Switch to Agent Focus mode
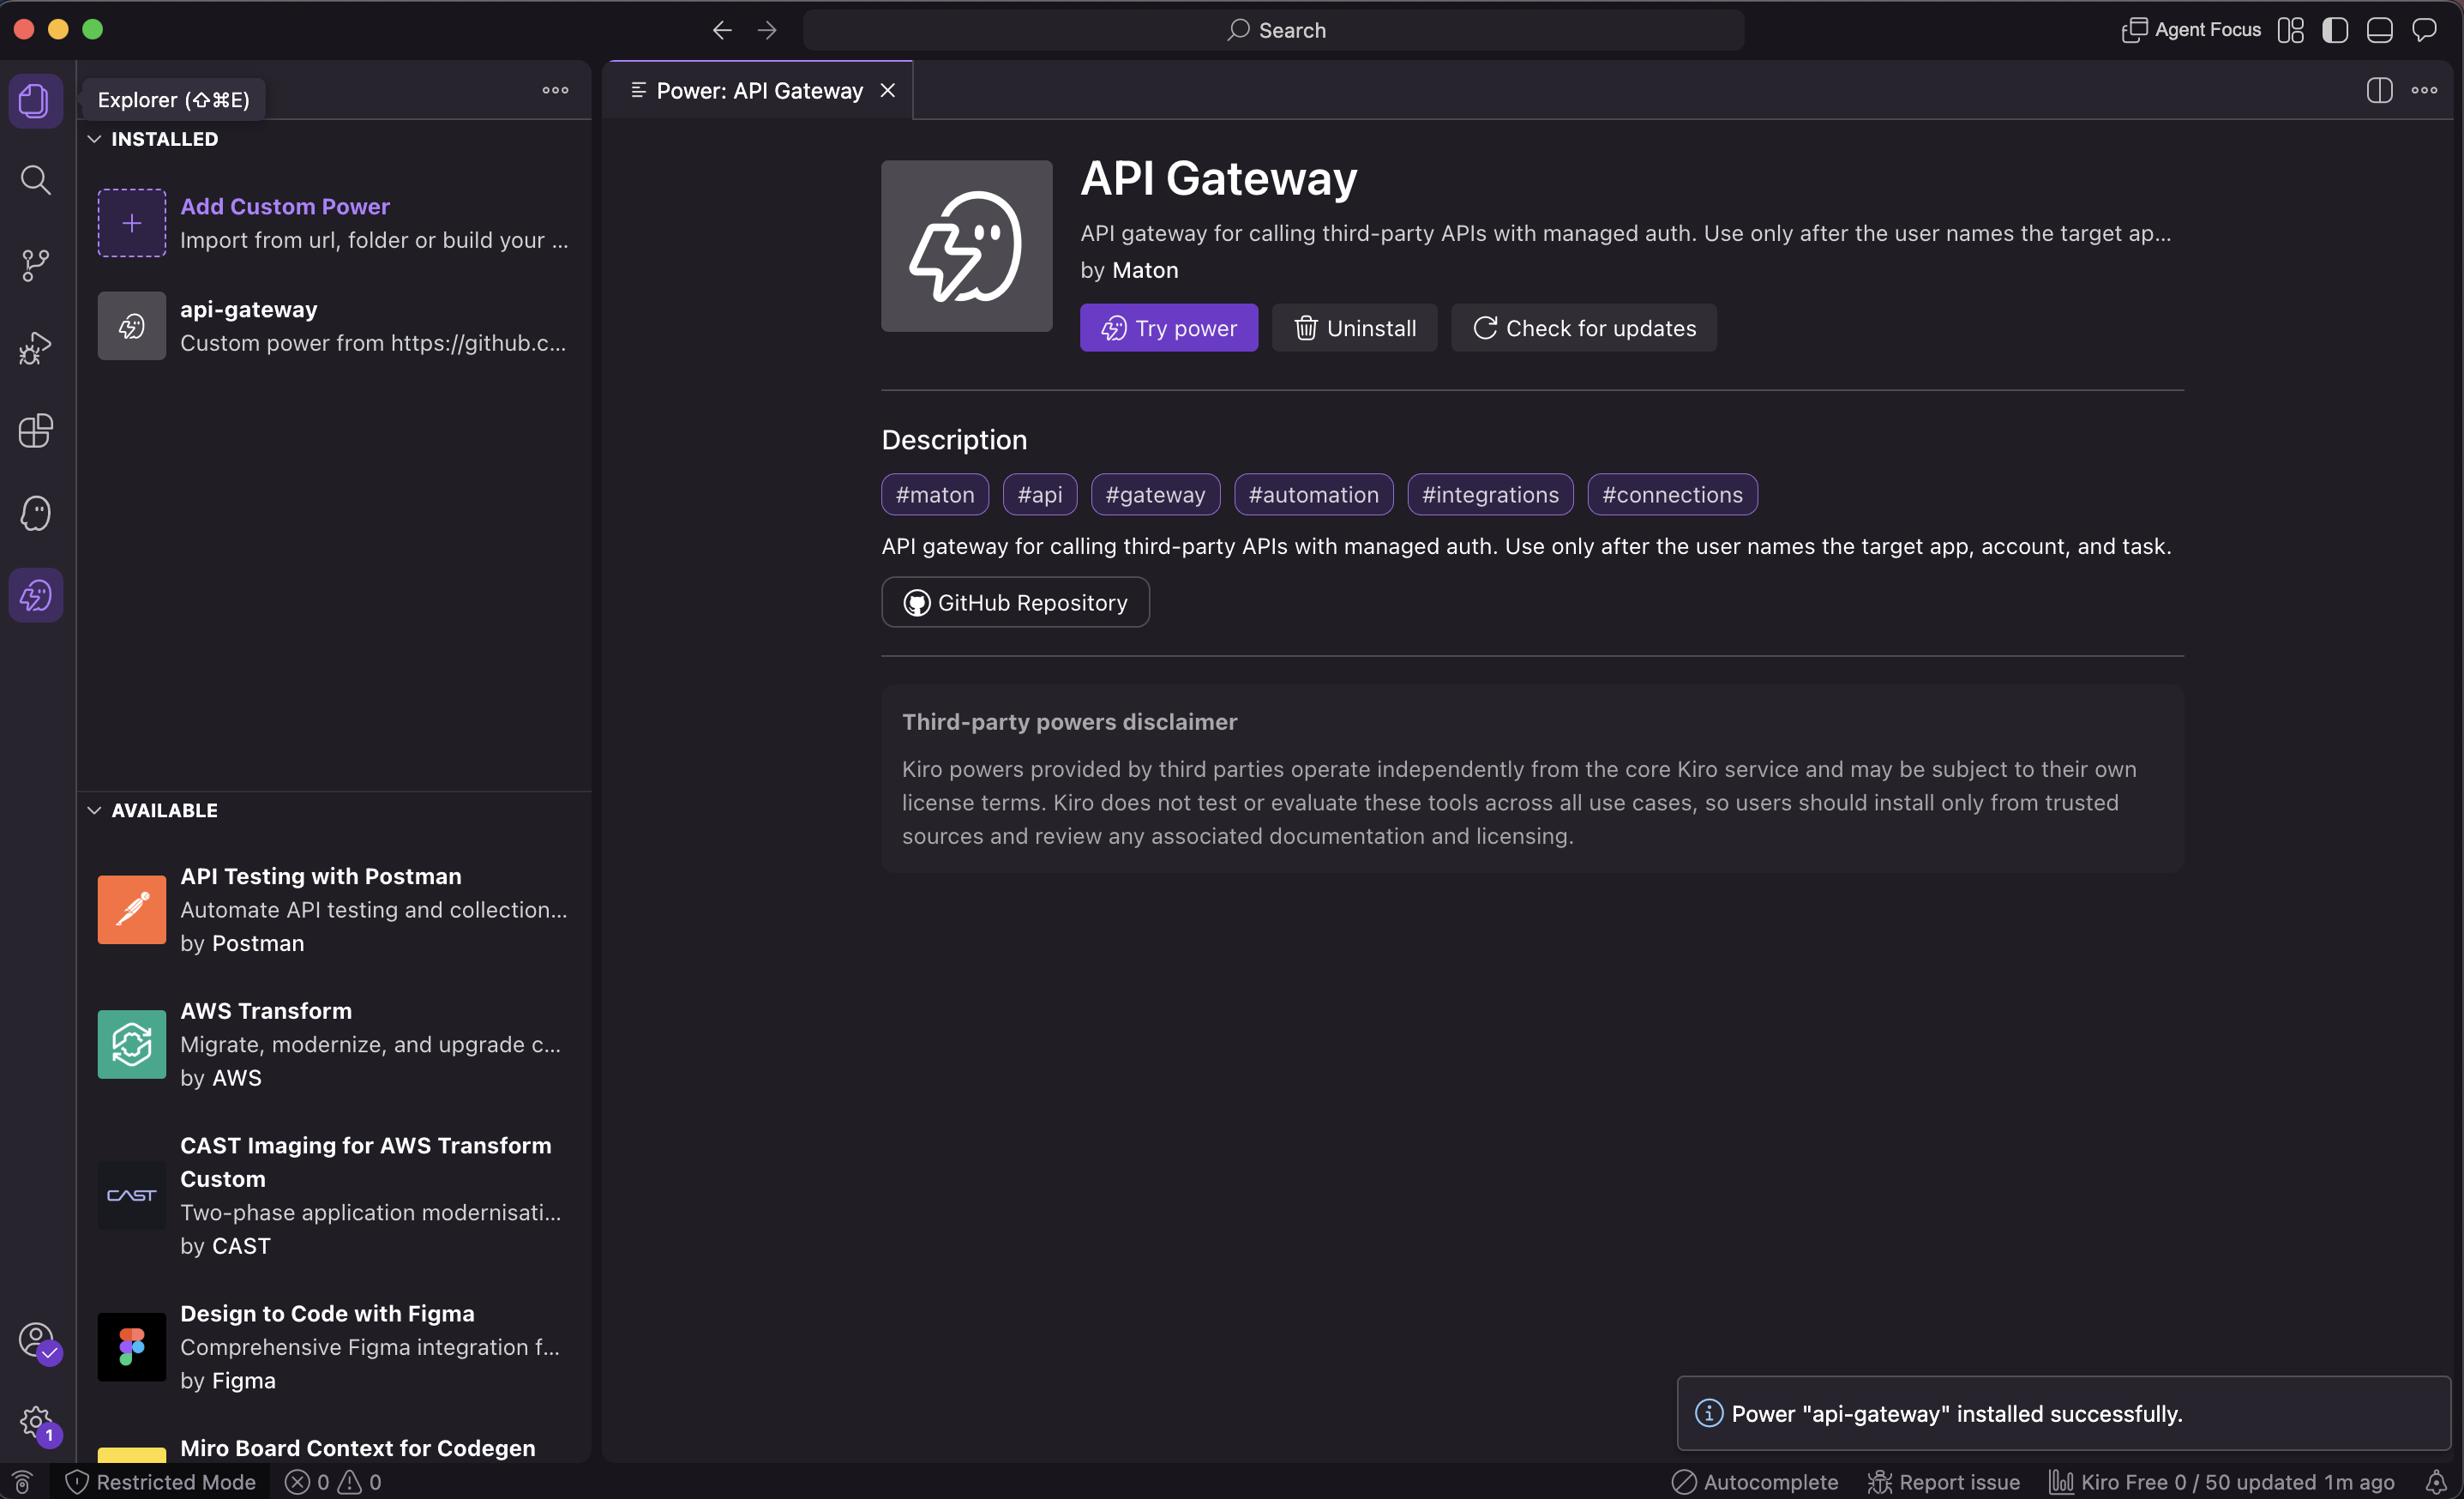This screenshot has height=1499, width=2464. point(2191,30)
